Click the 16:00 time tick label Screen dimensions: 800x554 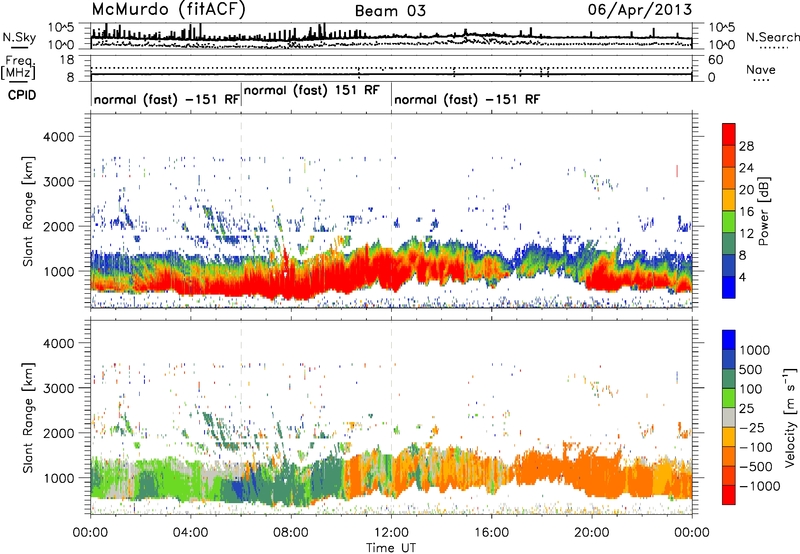(491, 533)
